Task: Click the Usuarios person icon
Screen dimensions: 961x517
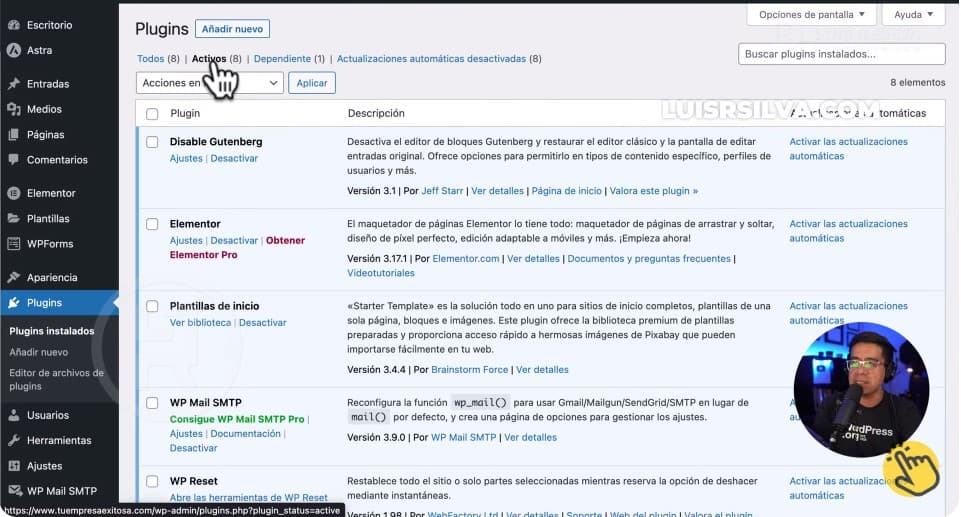Action: pyautogui.click(x=13, y=415)
